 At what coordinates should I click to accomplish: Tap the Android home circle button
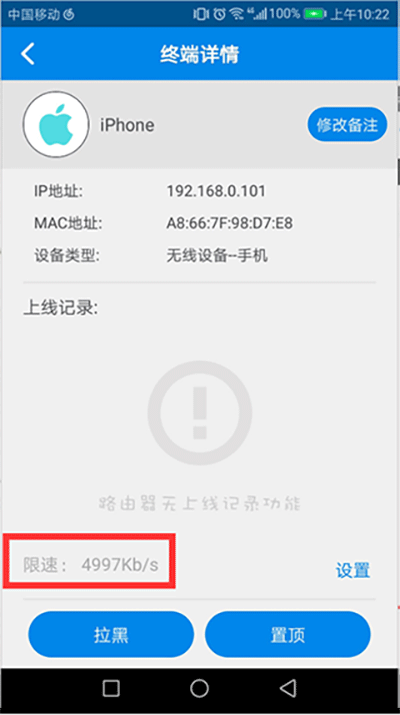pyautogui.click(x=199, y=688)
